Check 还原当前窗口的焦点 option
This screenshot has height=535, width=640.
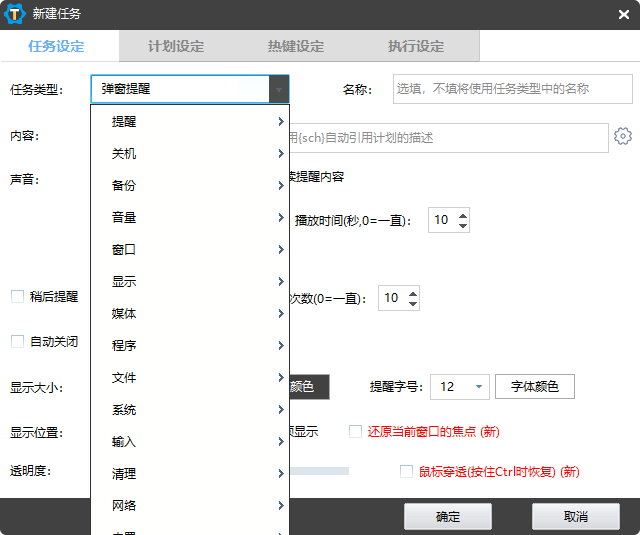pos(355,432)
